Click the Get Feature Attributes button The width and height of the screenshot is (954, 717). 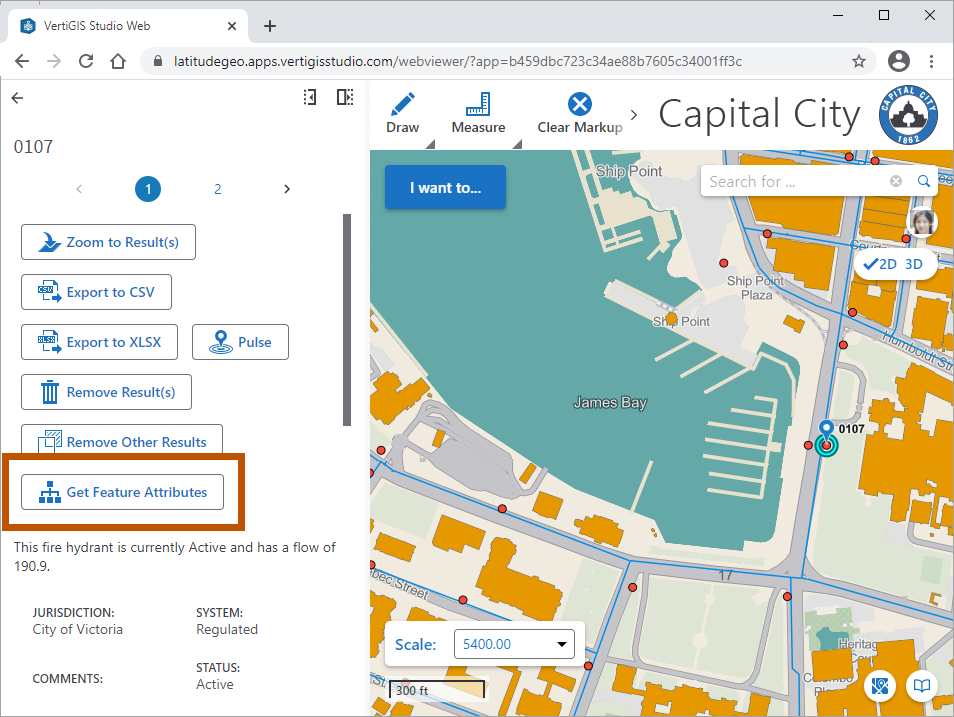(121, 492)
